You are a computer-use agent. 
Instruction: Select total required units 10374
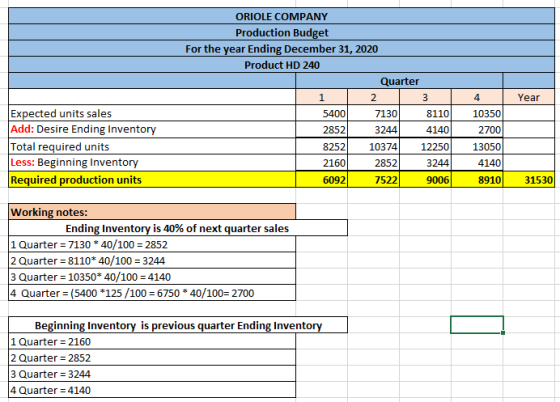(x=373, y=146)
